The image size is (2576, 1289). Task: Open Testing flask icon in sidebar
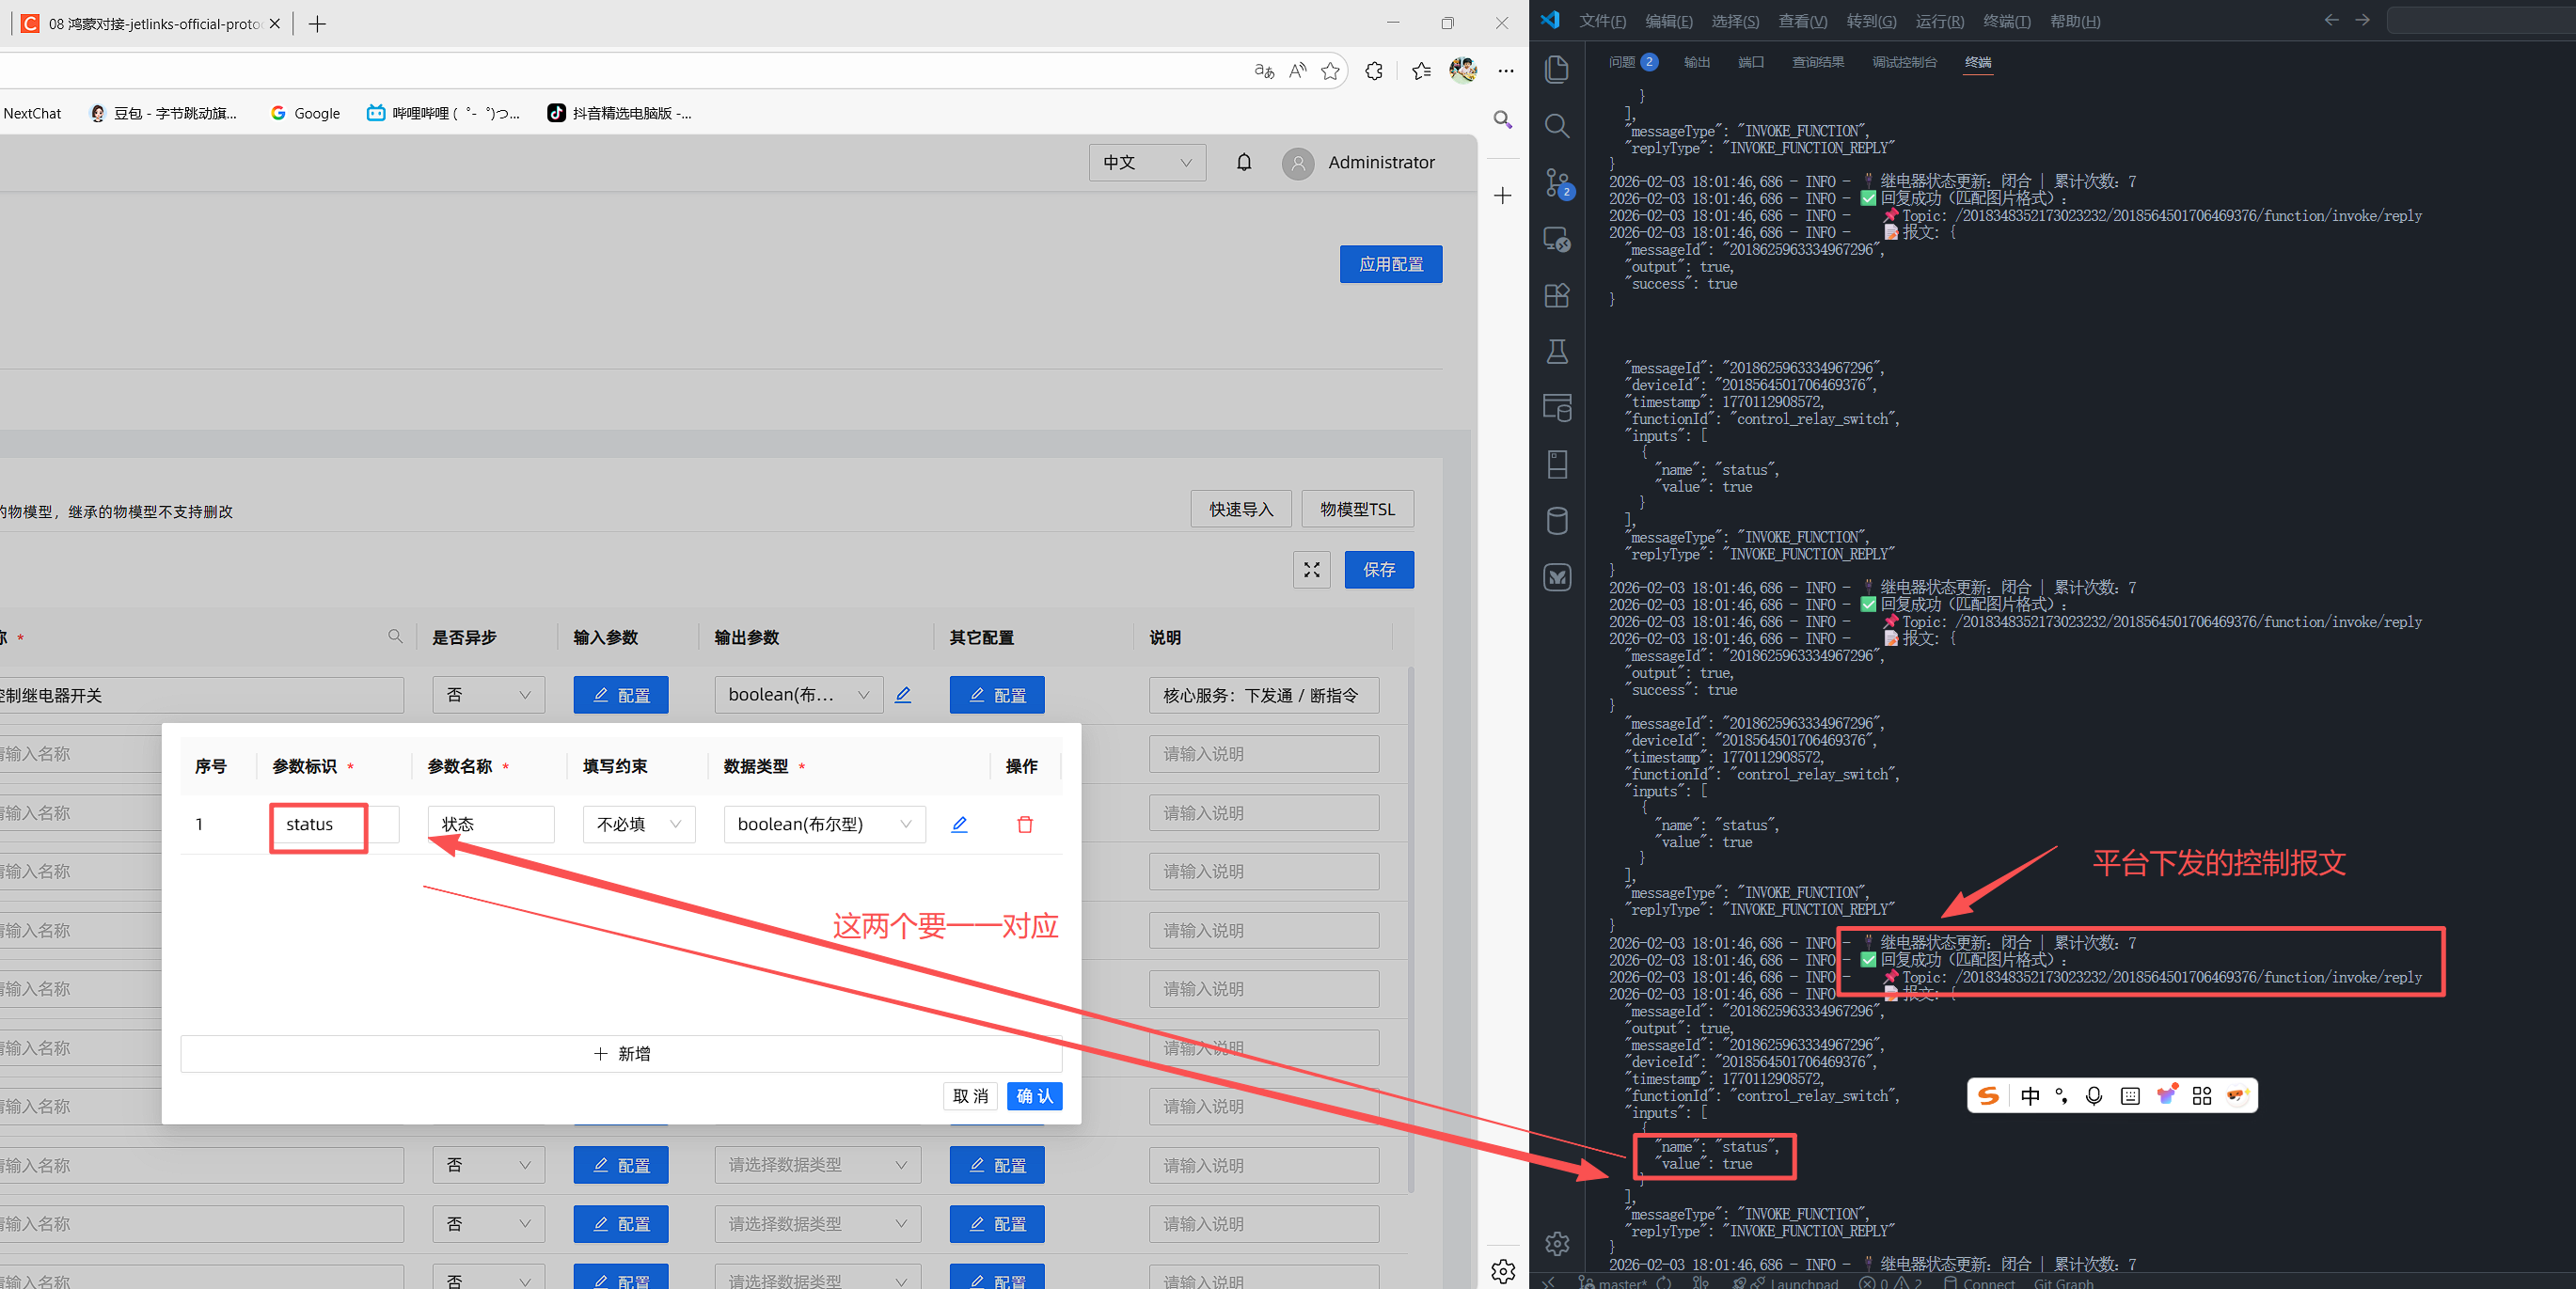click(x=1556, y=352)
